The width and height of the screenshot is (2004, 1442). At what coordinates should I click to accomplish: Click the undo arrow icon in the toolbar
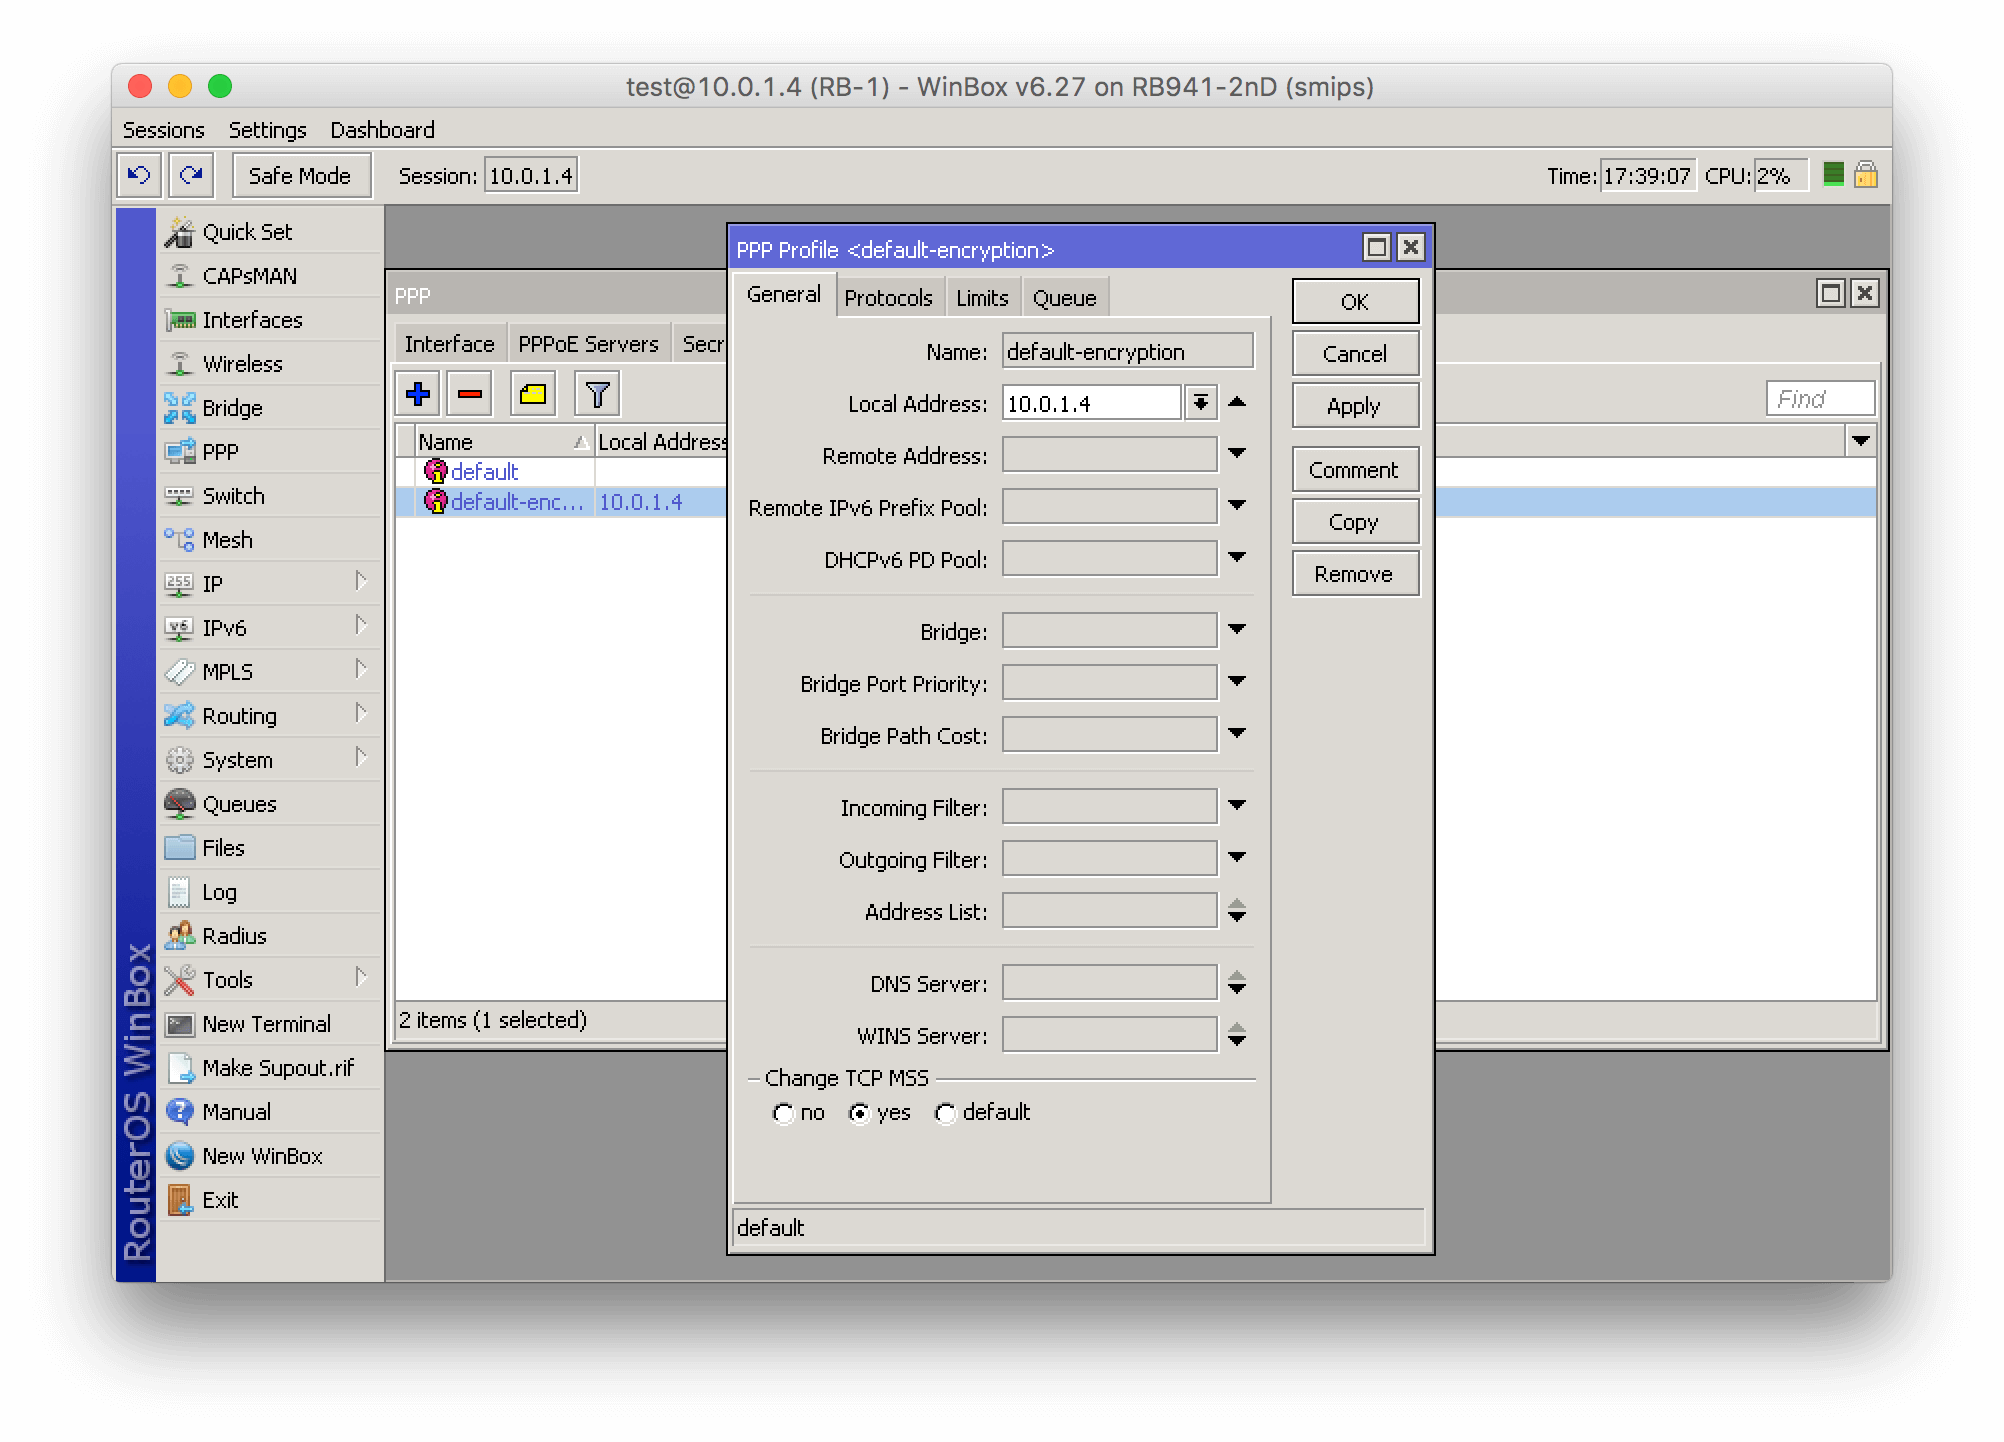(138, 175)
